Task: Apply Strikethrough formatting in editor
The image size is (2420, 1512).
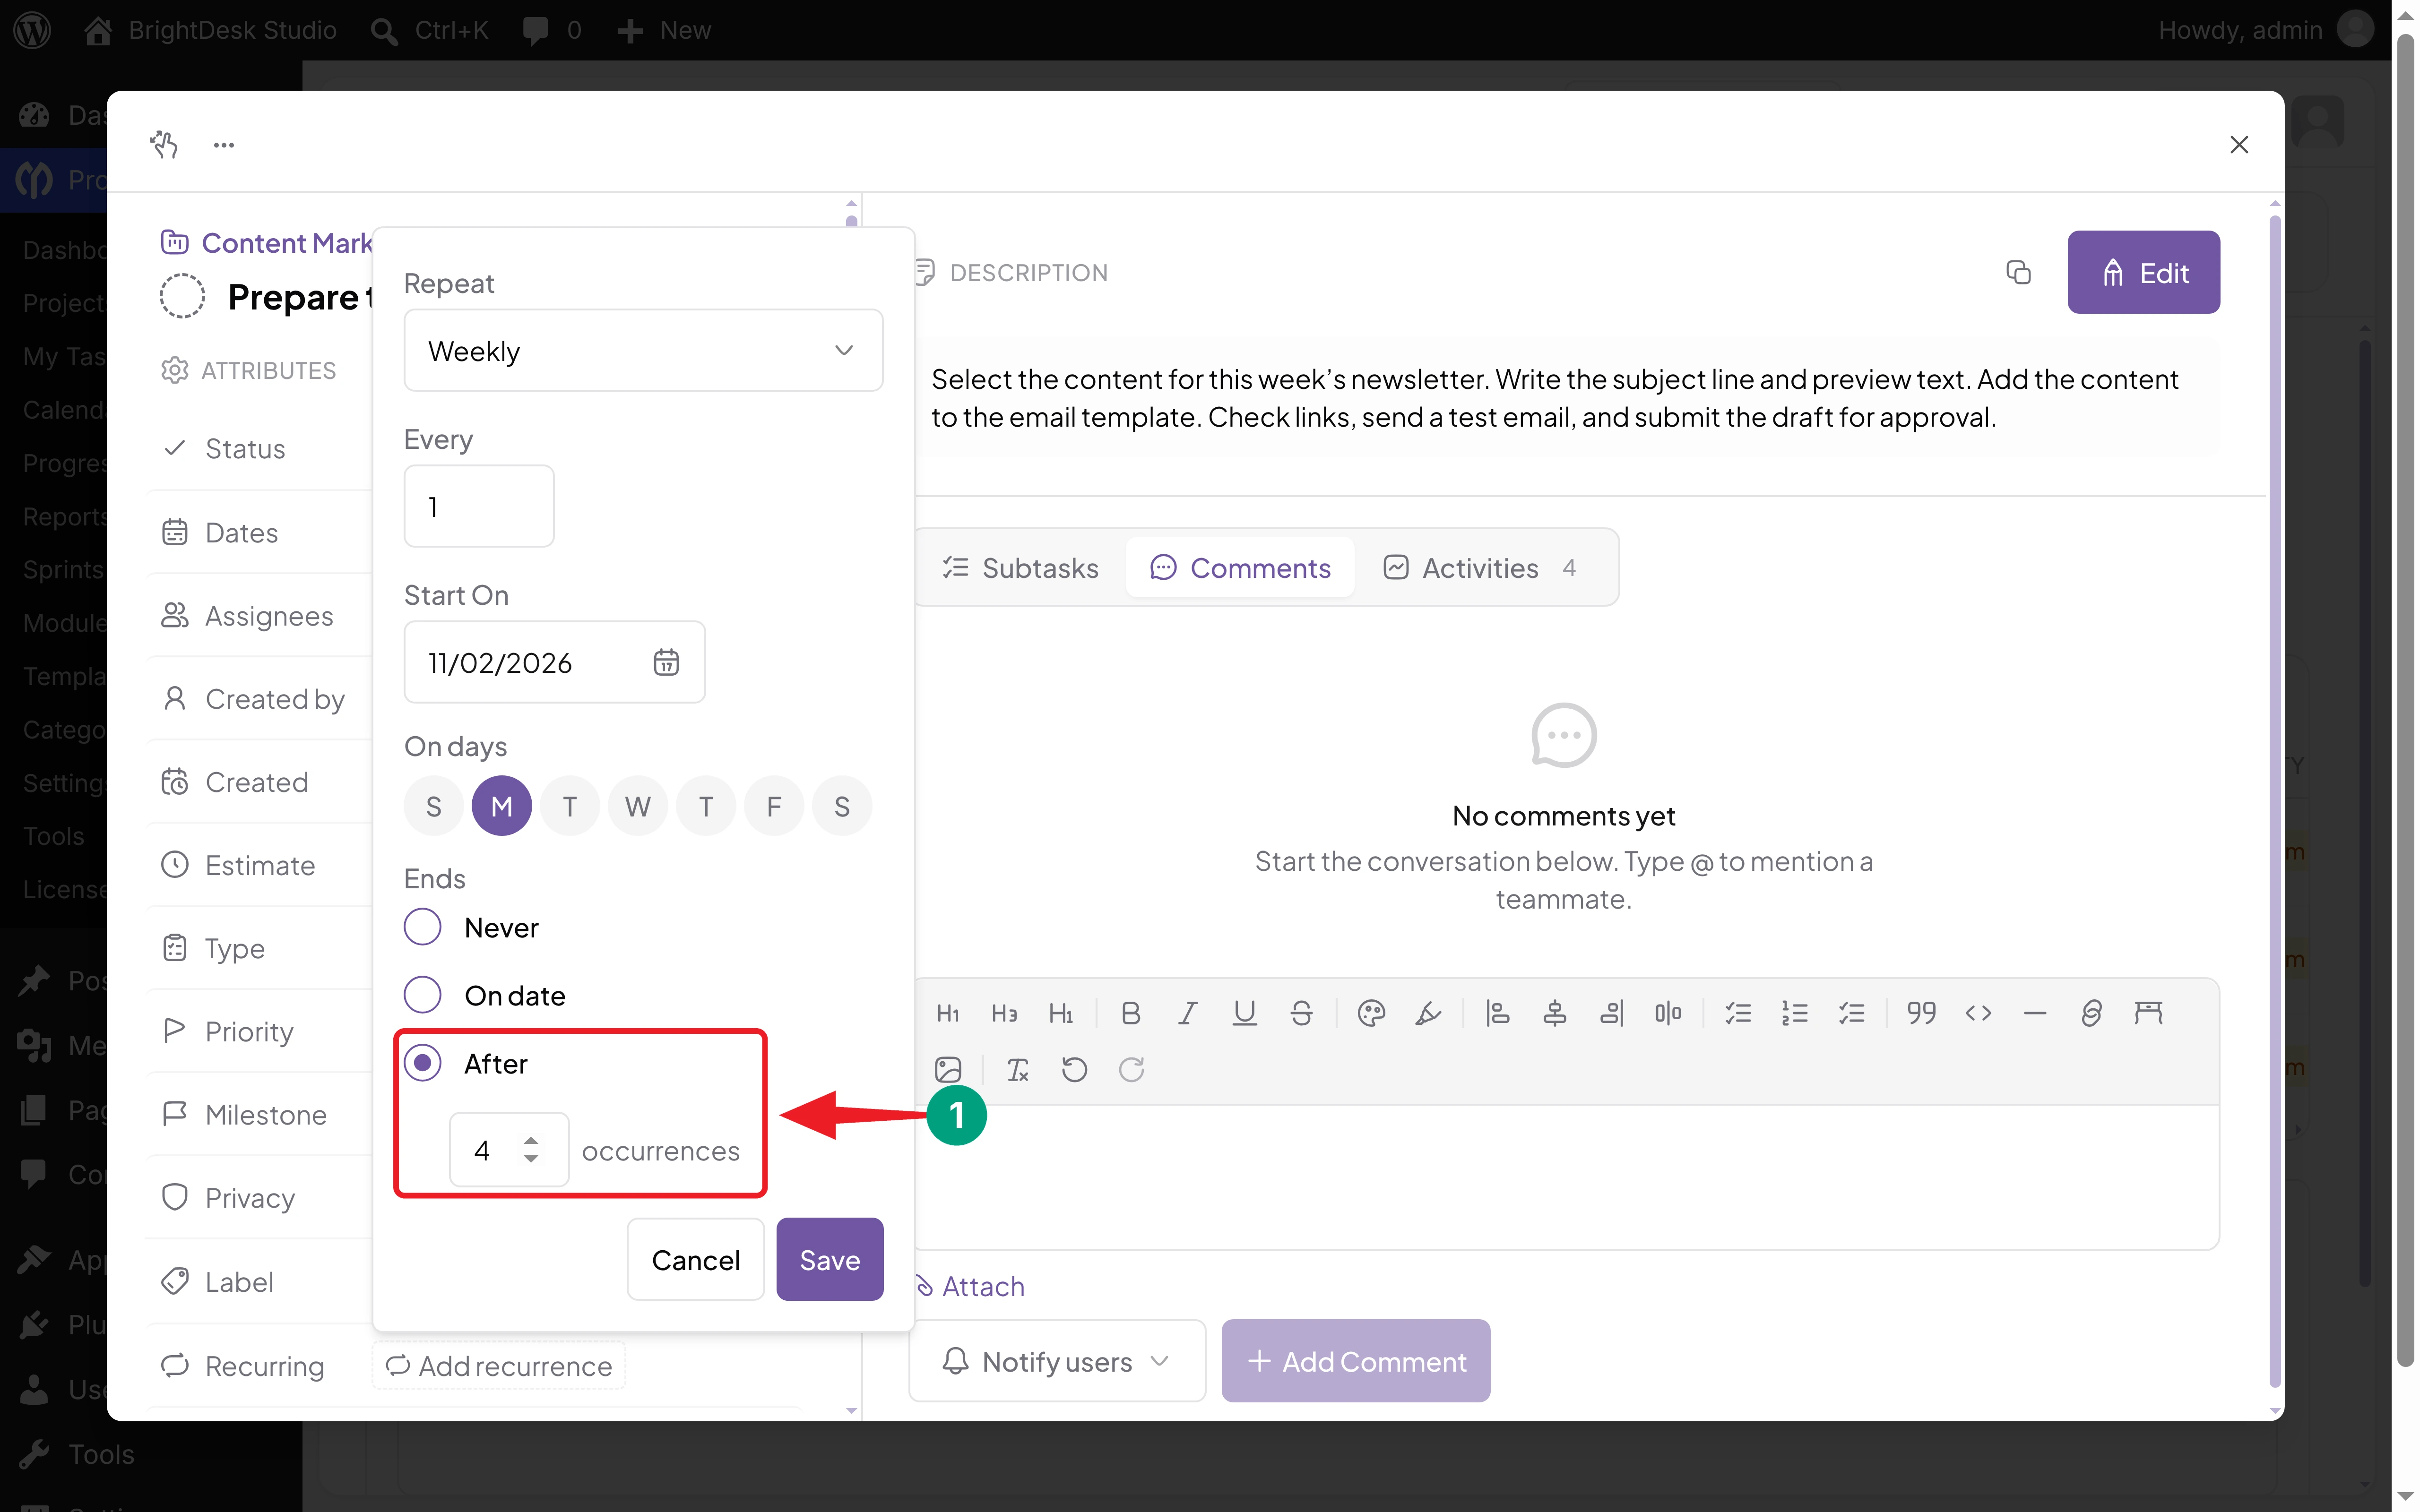Action: pyautogui.click(x=1301, y=1013)
